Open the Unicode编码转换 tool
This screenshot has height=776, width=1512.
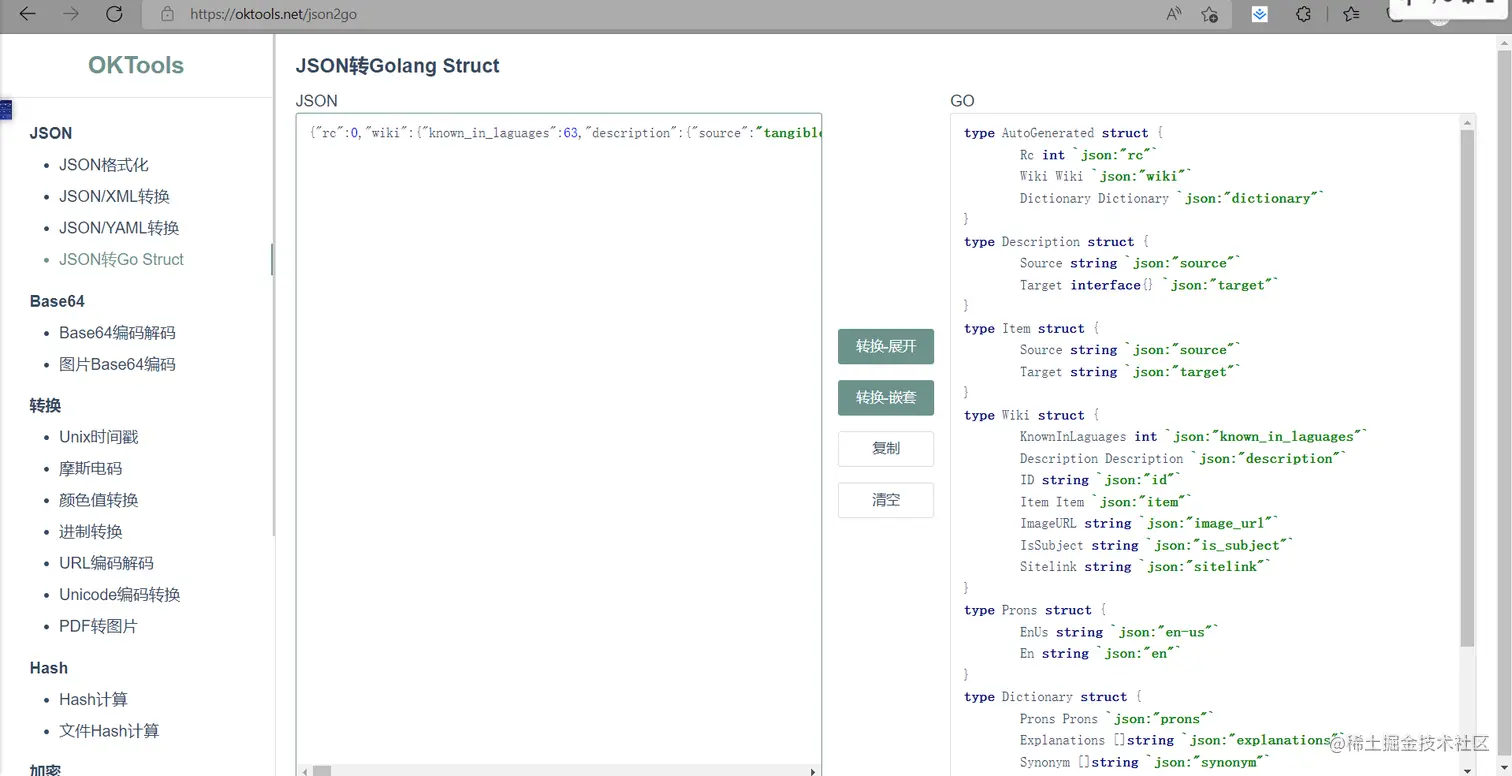tap(120, 594)
